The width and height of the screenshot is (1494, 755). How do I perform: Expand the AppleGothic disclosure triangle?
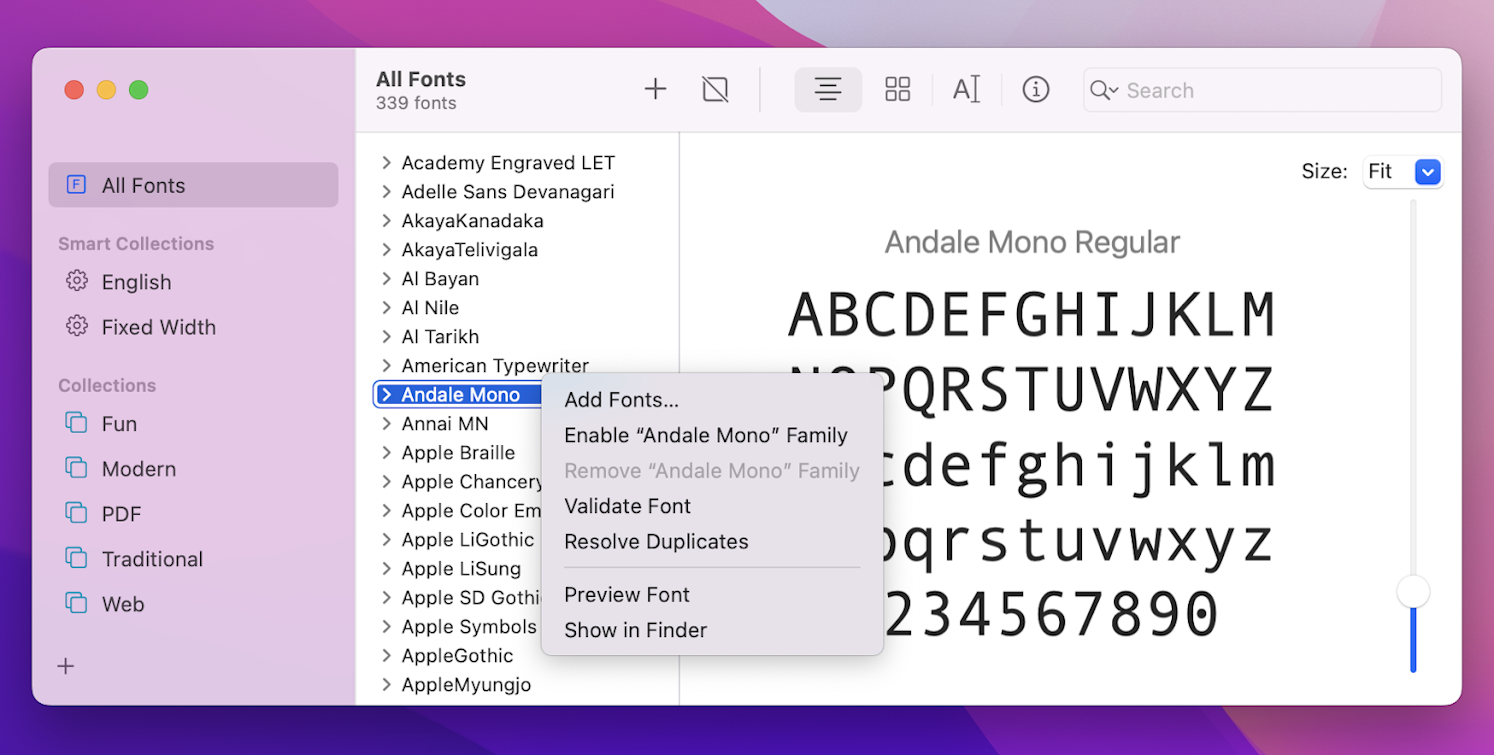coord(386,656)
